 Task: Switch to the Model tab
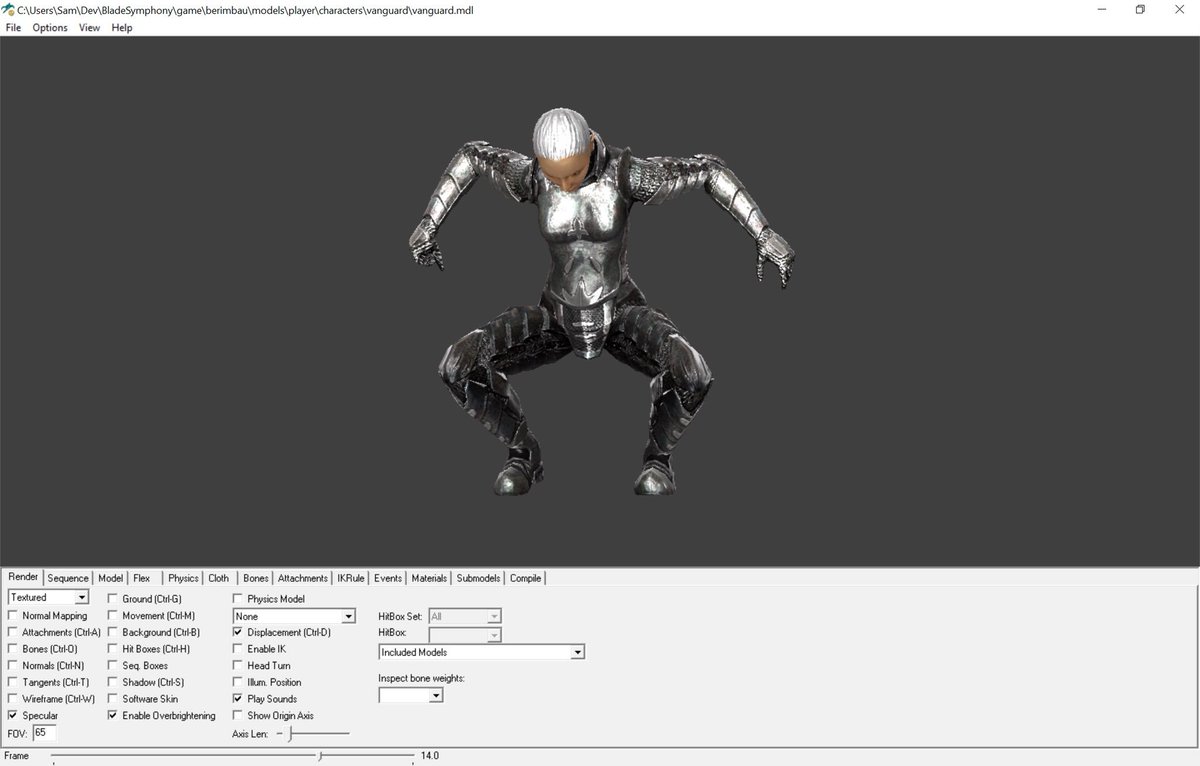pos(110,578)
